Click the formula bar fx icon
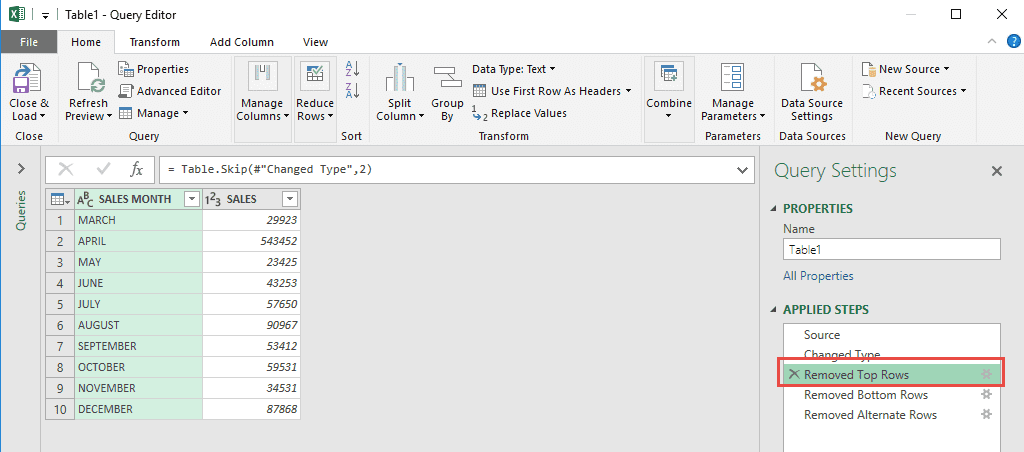The height and width of the screenshot is (452, 1024). click(136, 170)
